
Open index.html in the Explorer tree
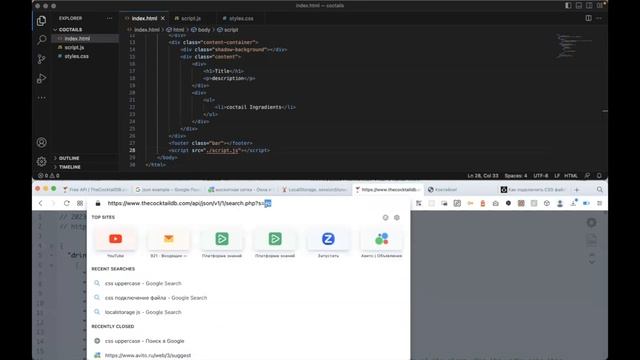[x=77, y=38]
